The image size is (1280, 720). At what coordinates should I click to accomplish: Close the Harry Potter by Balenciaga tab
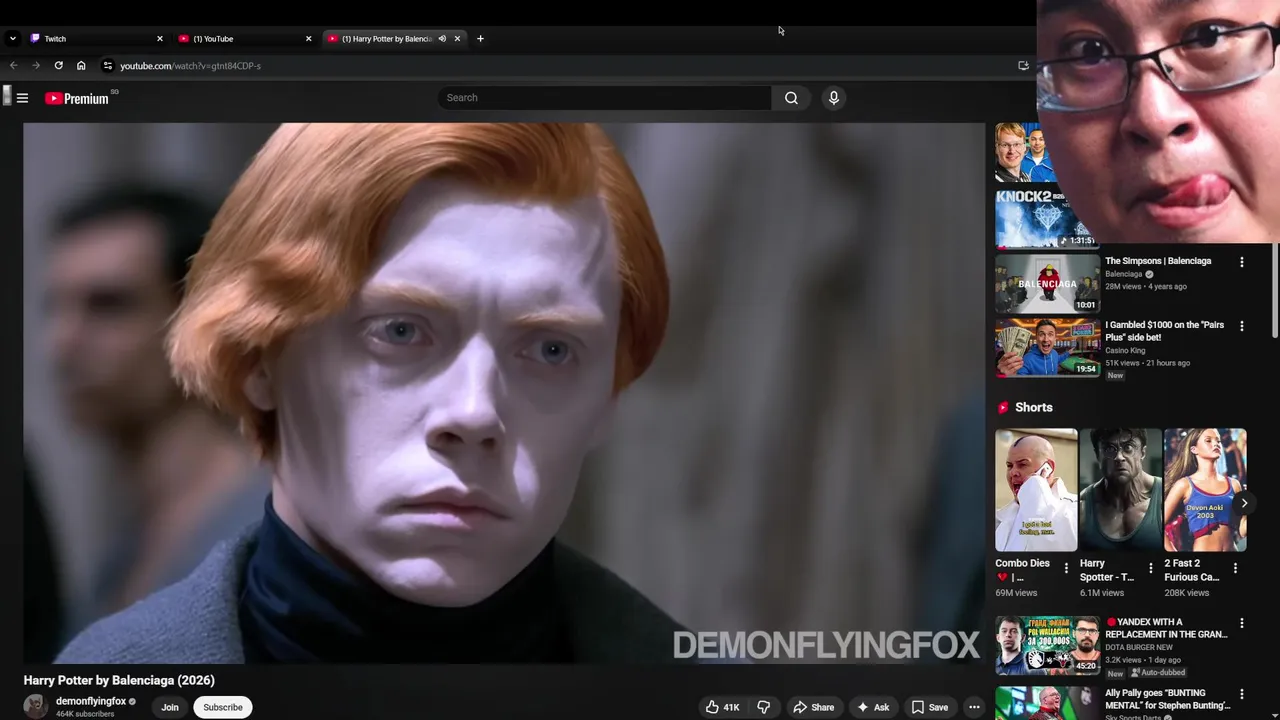point(457,39)
